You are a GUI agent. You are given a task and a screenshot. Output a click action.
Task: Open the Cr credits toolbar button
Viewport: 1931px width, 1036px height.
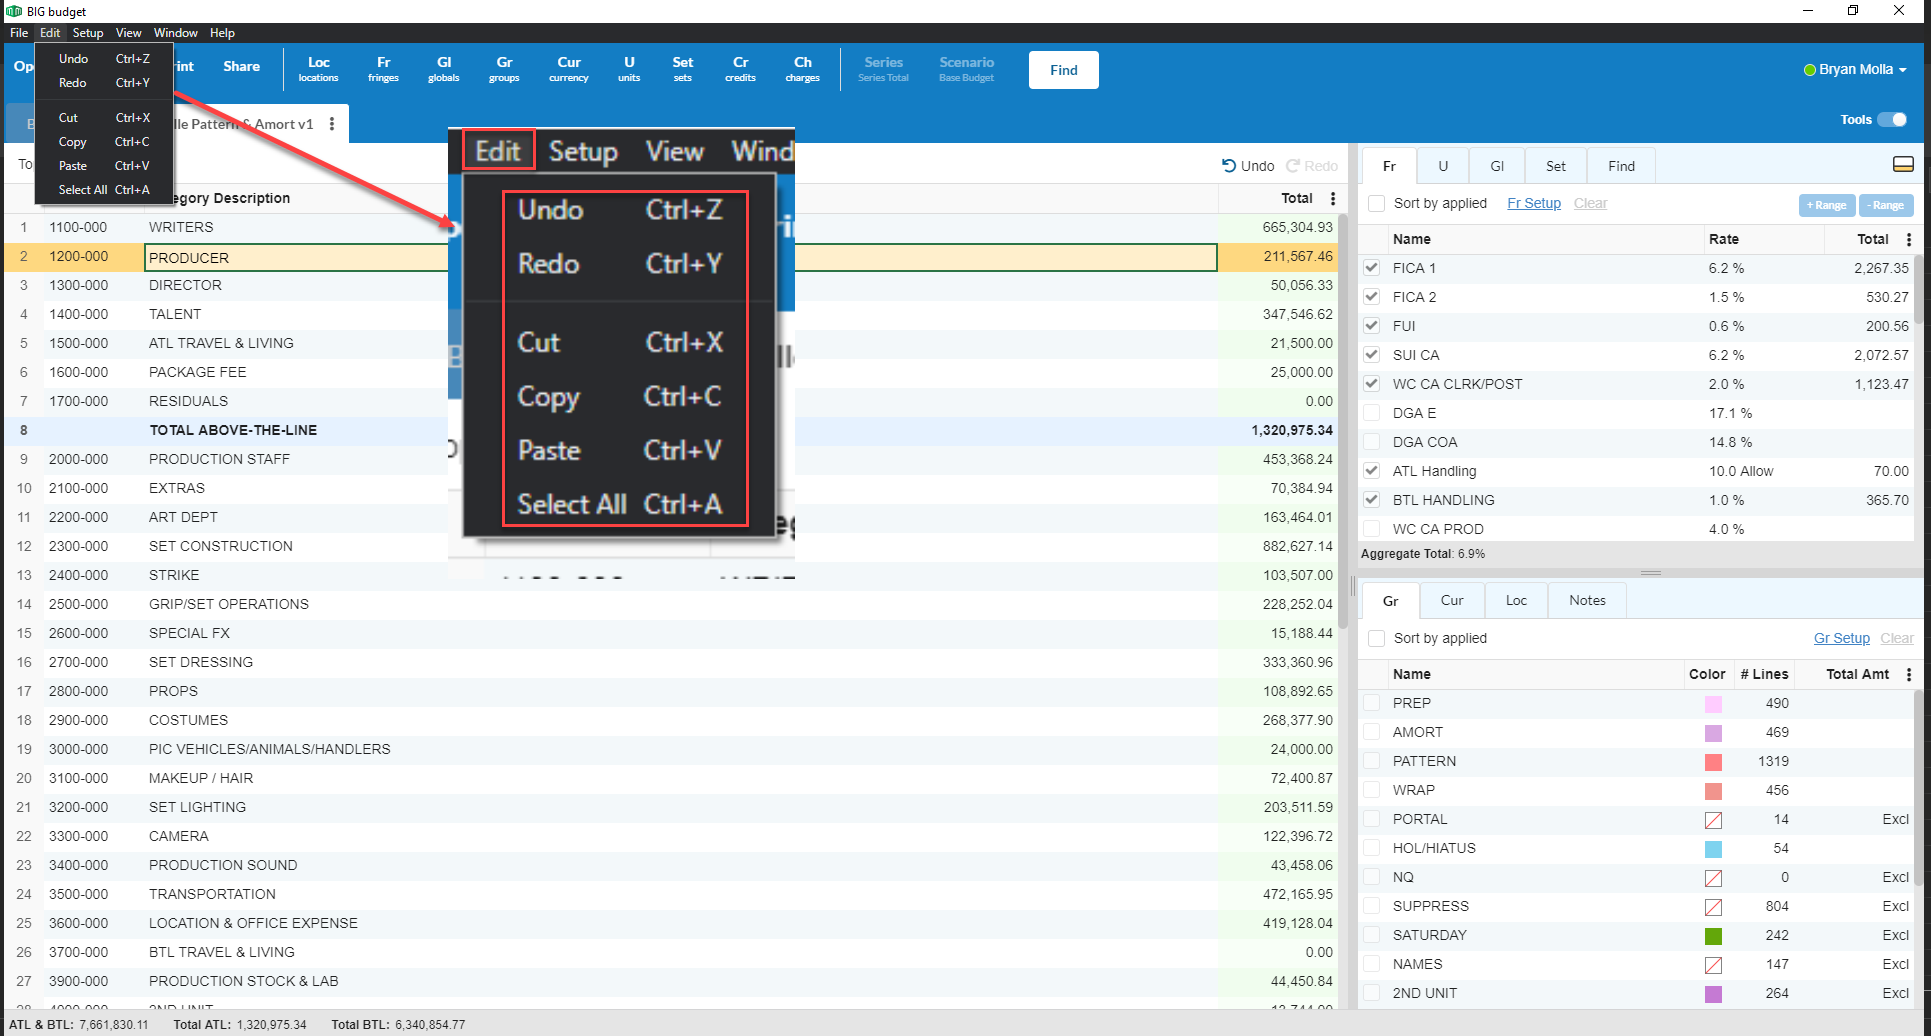point(741,69)
